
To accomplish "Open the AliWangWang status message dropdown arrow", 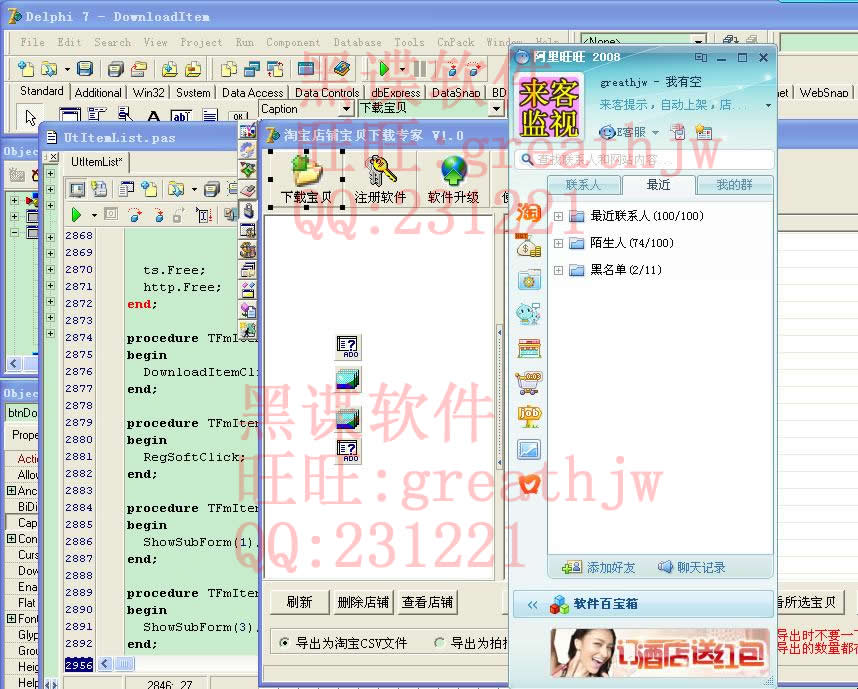I will tap(768, 105).
